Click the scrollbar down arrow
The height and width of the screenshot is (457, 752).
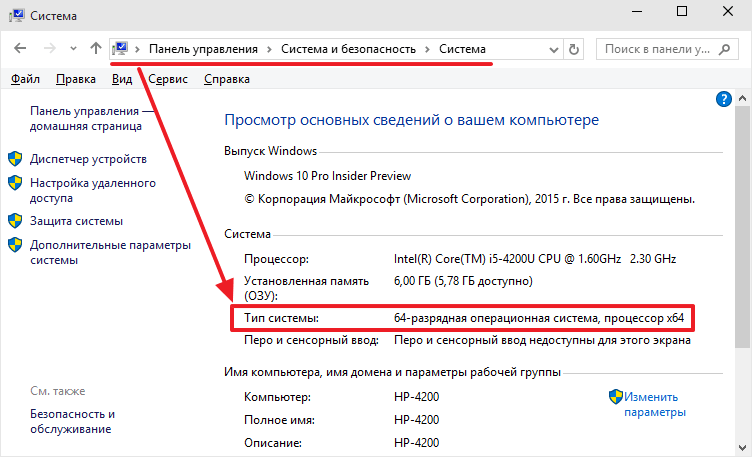pos(742,448)
